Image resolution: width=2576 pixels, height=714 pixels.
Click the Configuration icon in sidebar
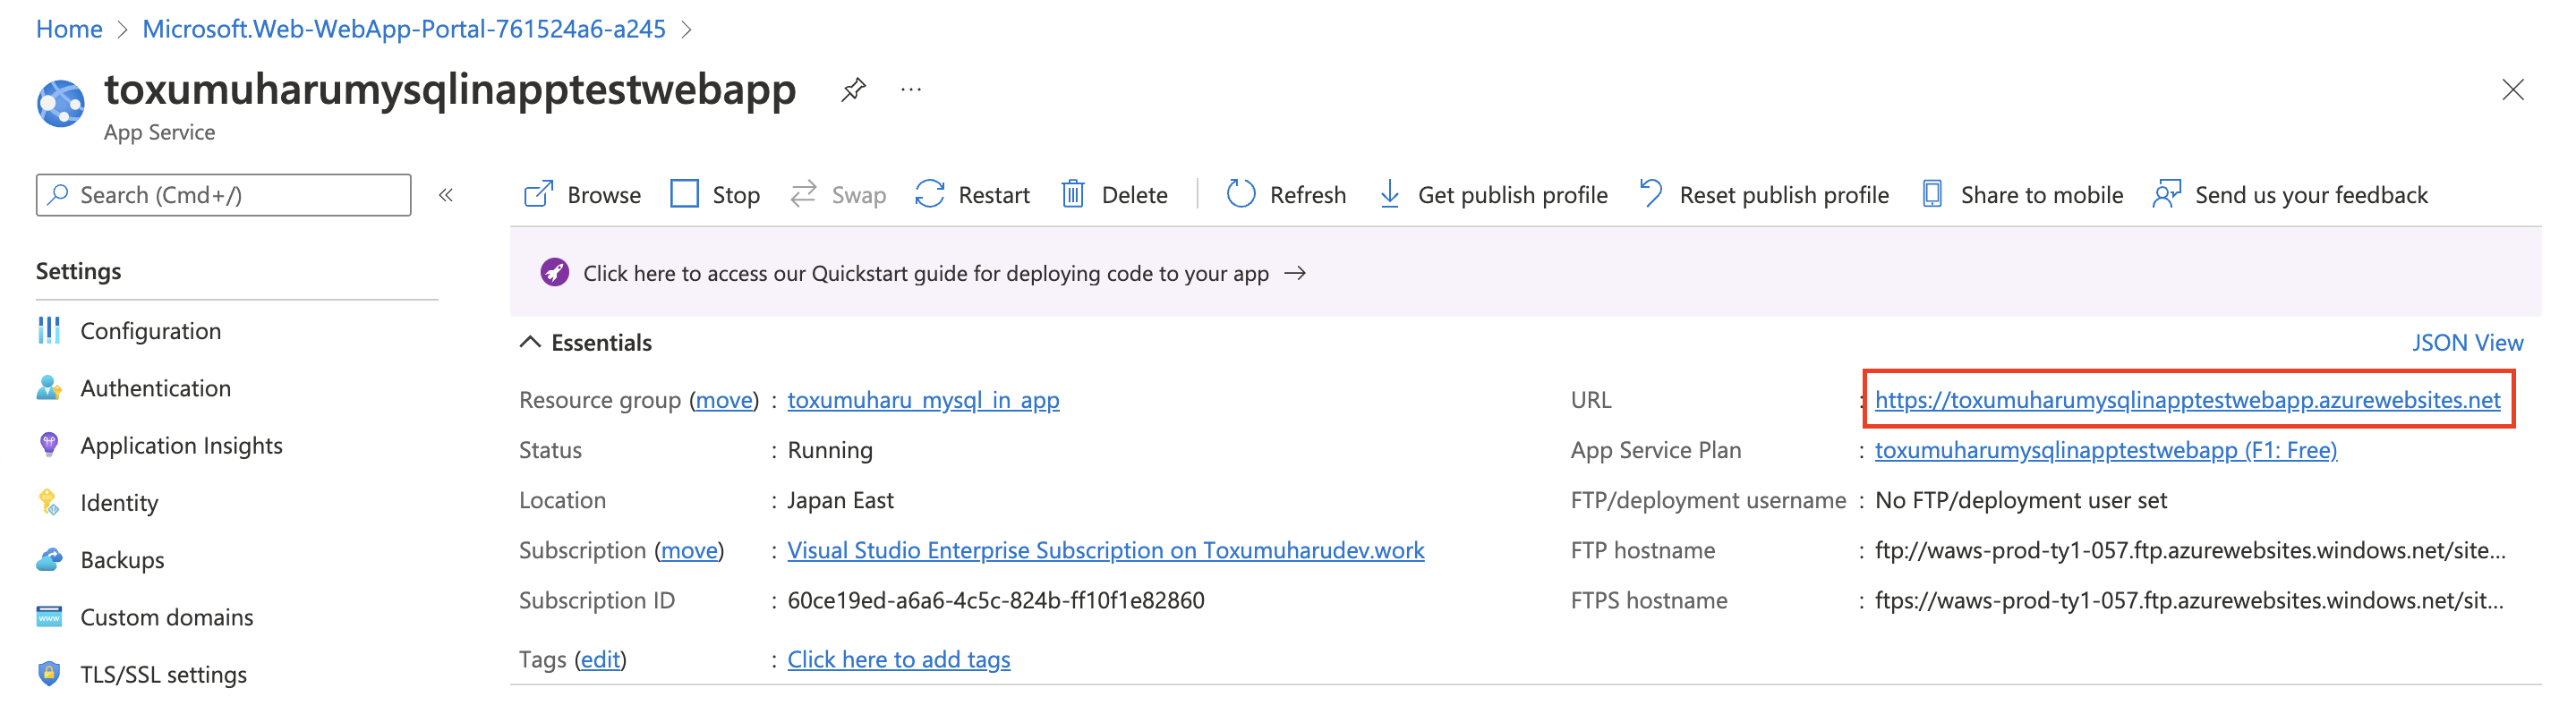(49, 330)
